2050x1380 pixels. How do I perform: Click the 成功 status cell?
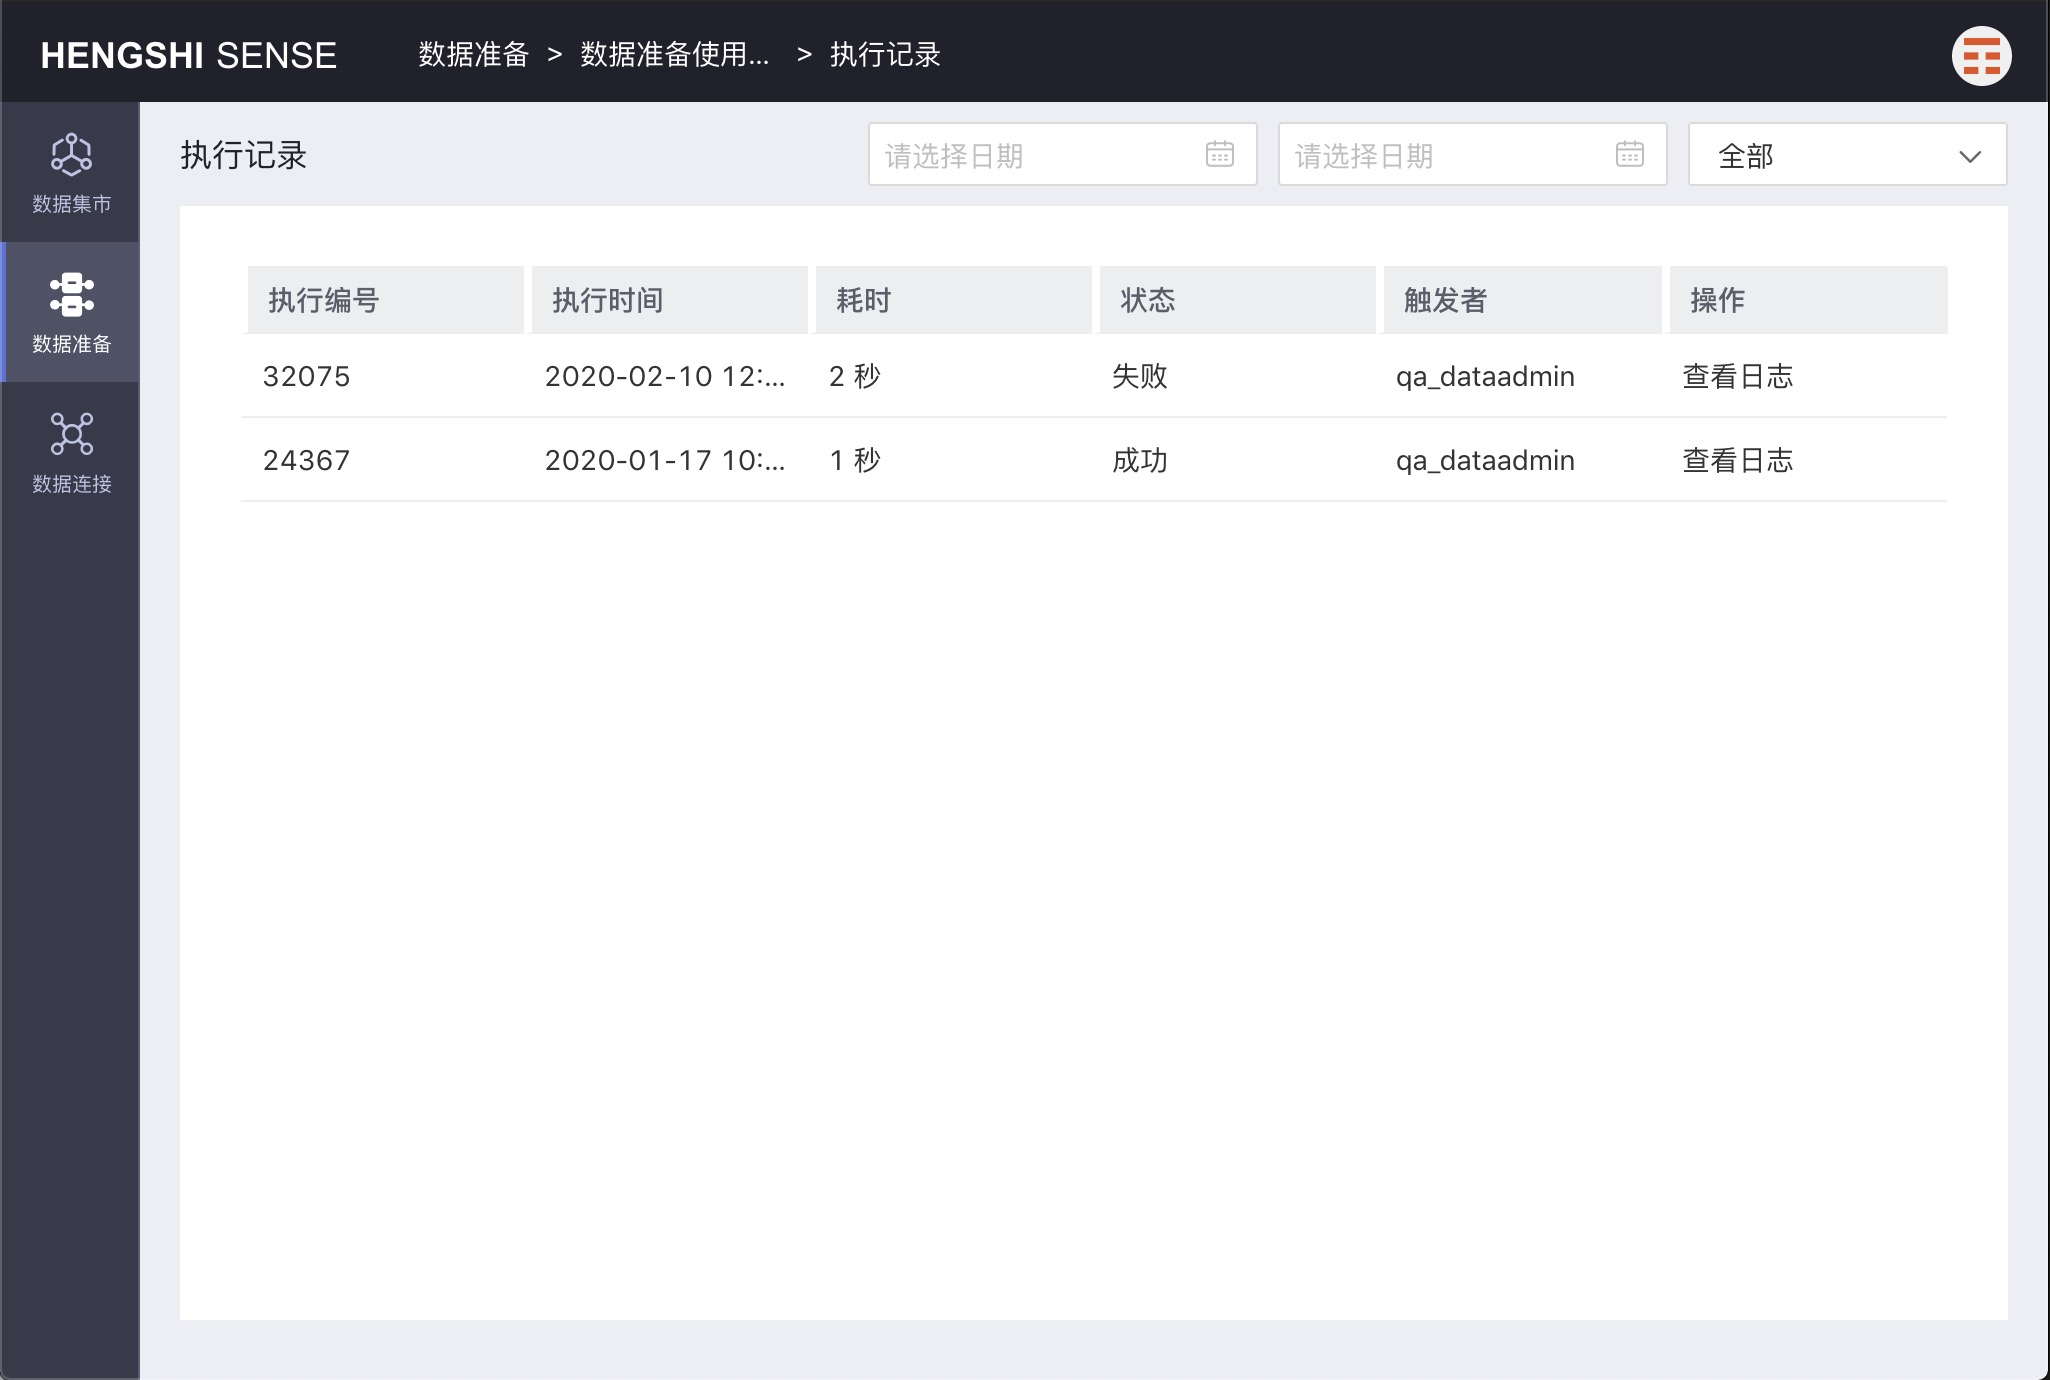click(1140, 460)
